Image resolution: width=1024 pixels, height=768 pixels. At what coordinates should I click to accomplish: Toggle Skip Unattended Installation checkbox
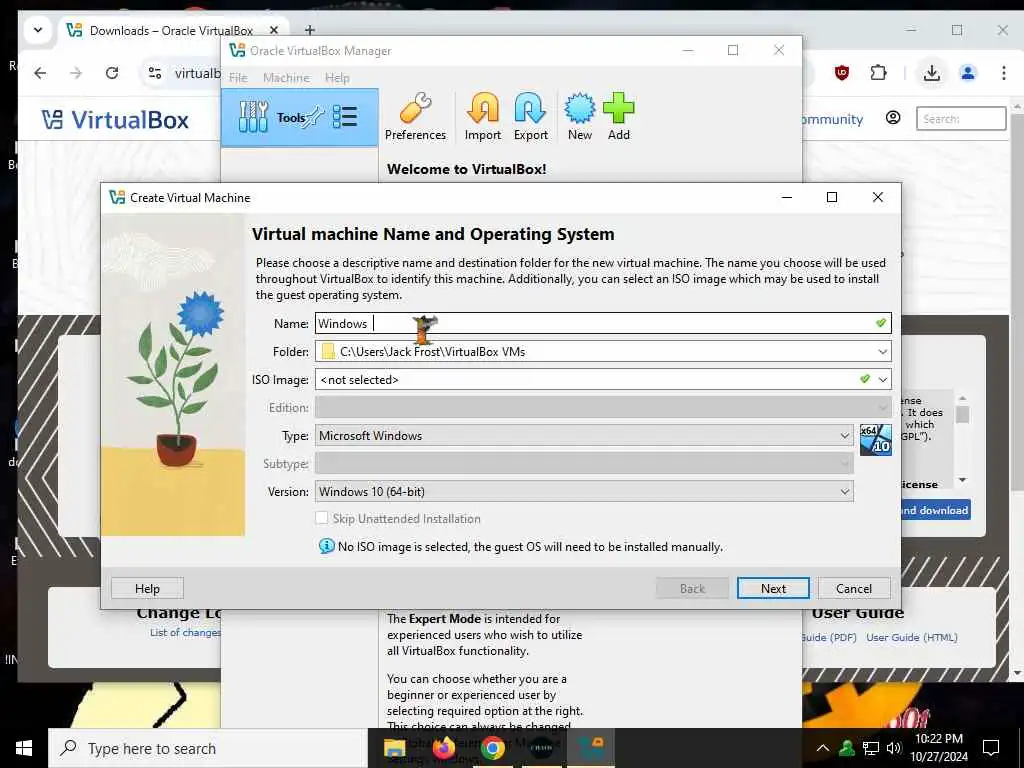321,518
